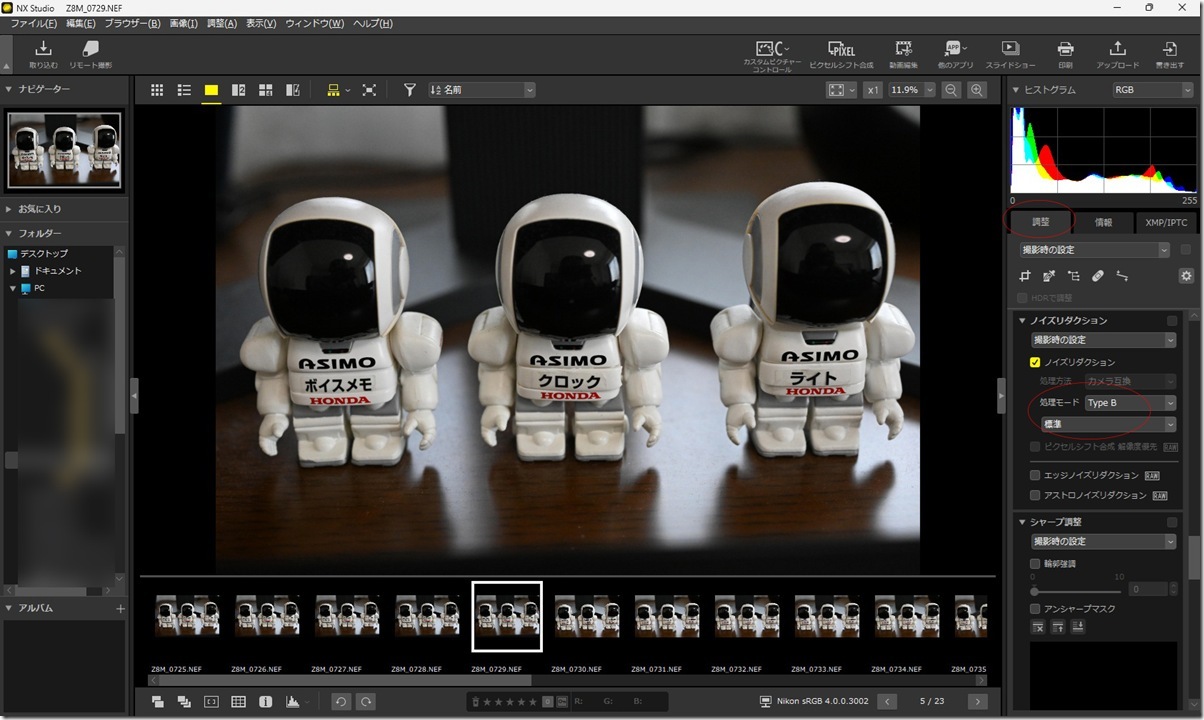Add a new album with plus
Screen dimensions: 1204x720
tap(120, 608)
